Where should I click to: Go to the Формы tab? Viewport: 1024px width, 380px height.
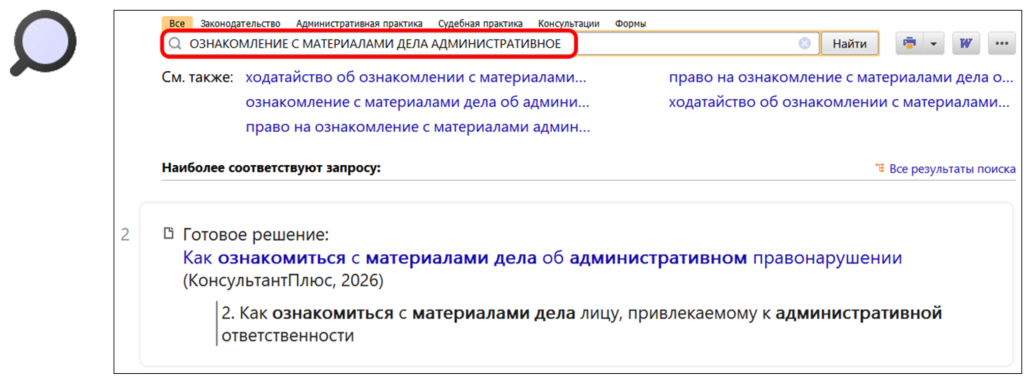pyautogui.click(x=631, y=24)
